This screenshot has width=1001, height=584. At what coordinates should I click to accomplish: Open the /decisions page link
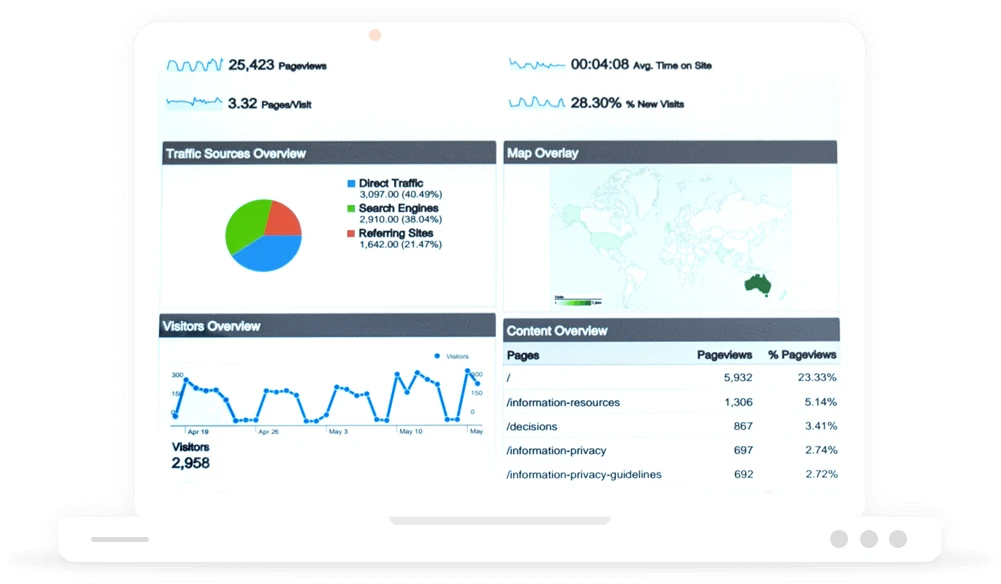(x=532, y=426)
